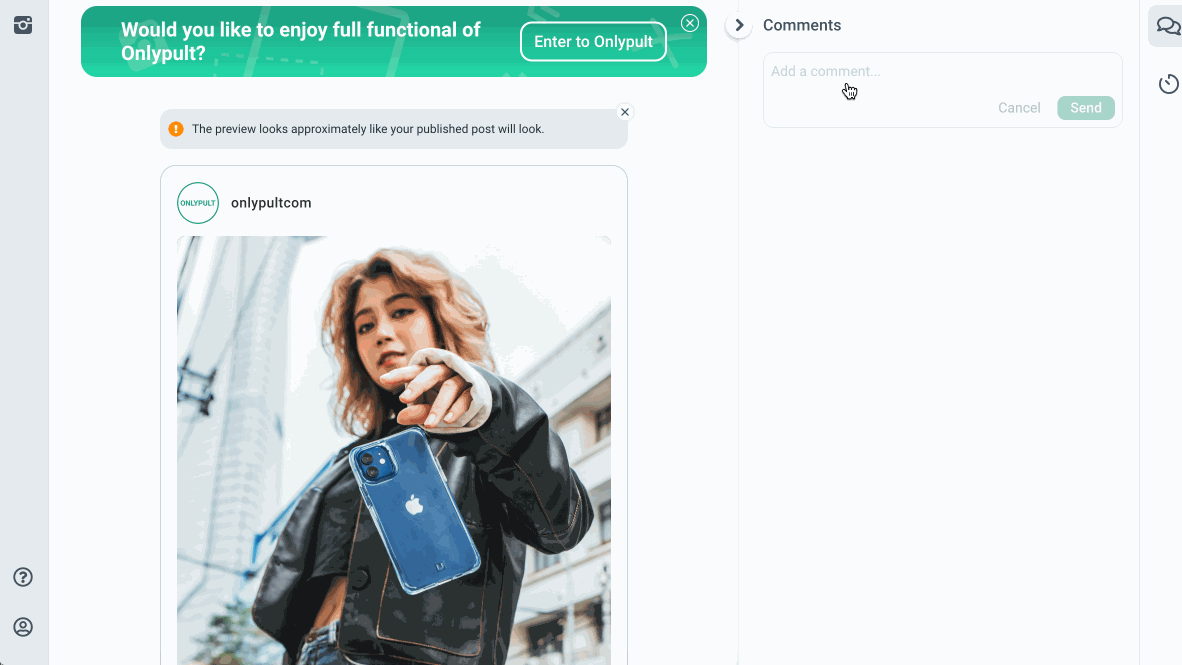Dismiss the preview notice message

point(625,112)
